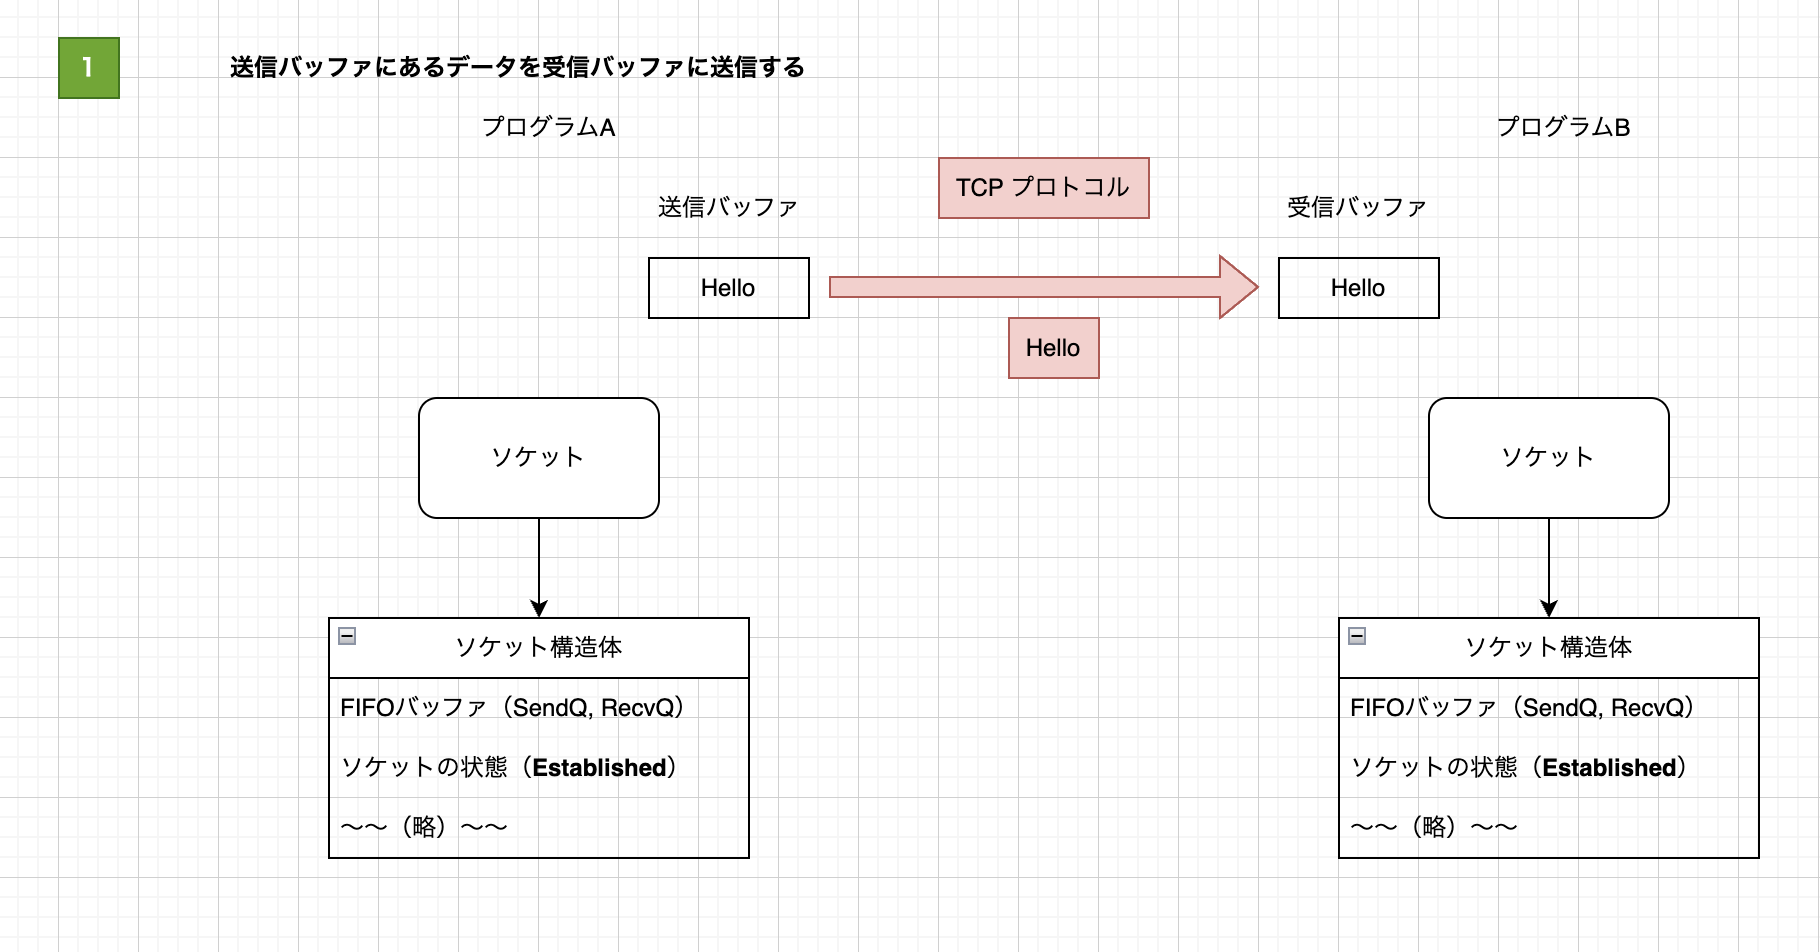
Task: Select the 送信バッファ Hello box
Action: [x=728, y=288]
